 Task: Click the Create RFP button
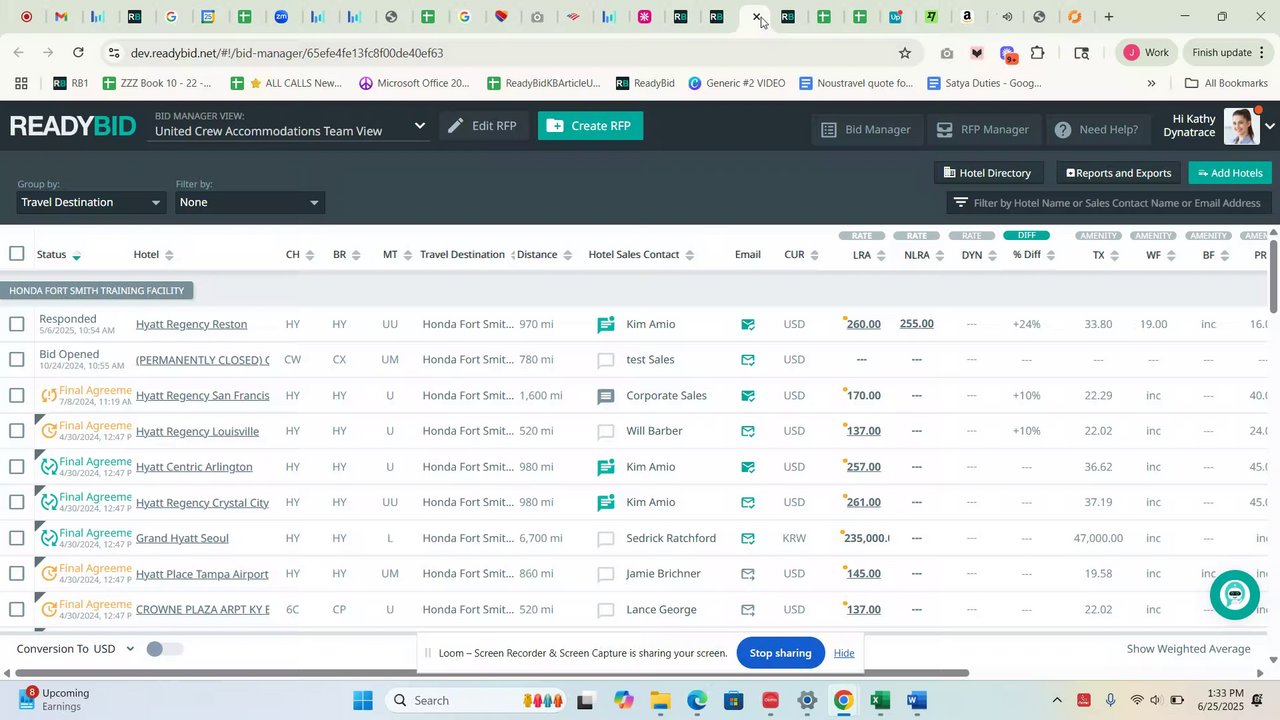(x=590, y=126)
